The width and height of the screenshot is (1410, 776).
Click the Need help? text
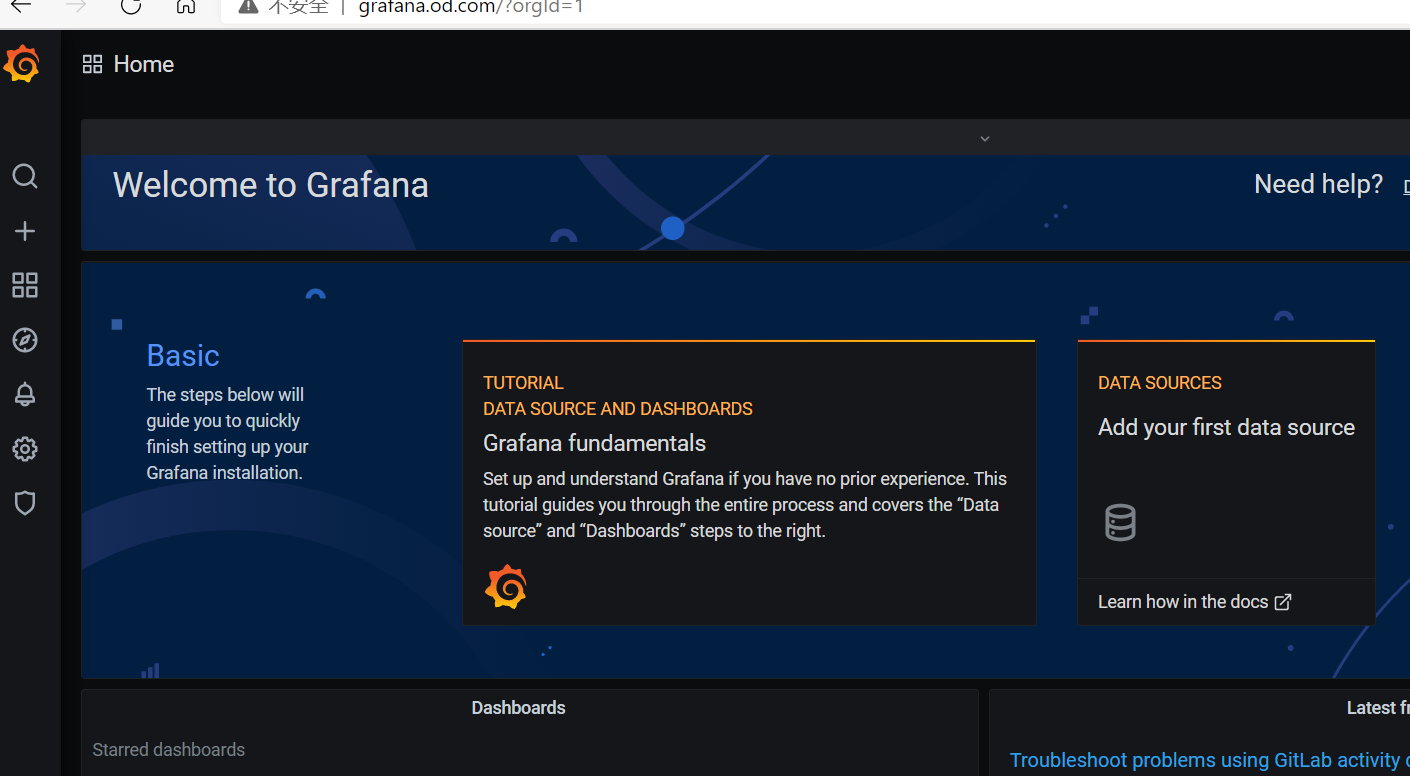click(1318, 184)
